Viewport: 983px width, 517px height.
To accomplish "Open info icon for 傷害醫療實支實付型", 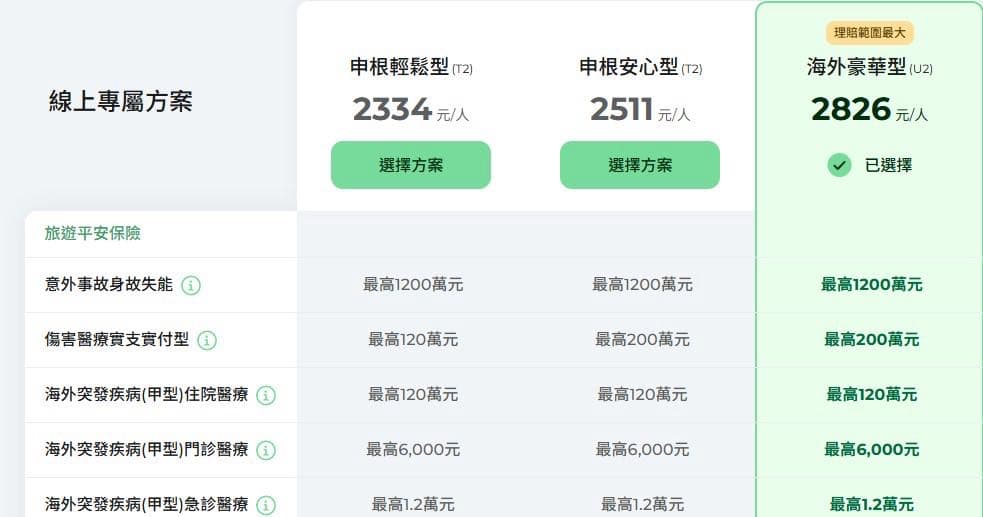I will point(207,340).
